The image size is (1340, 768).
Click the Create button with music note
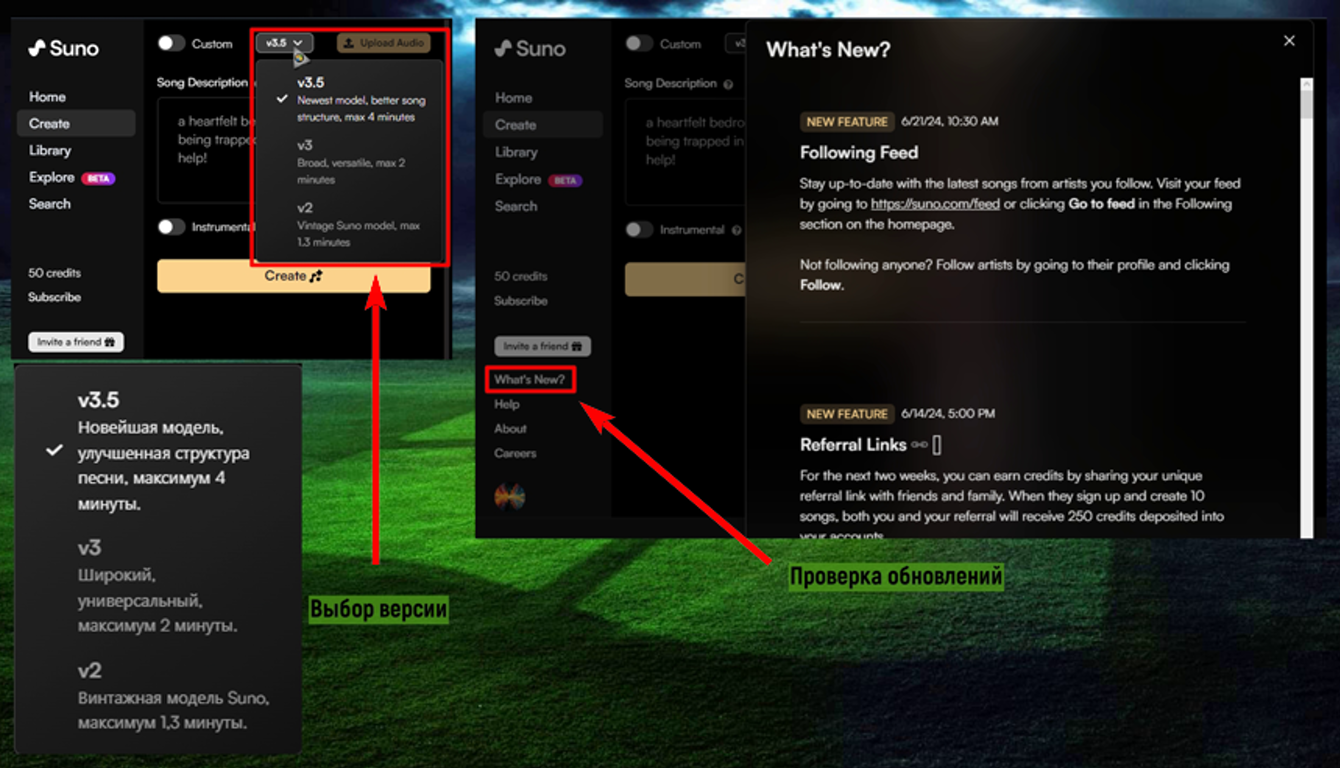click(x=293, y=276)
